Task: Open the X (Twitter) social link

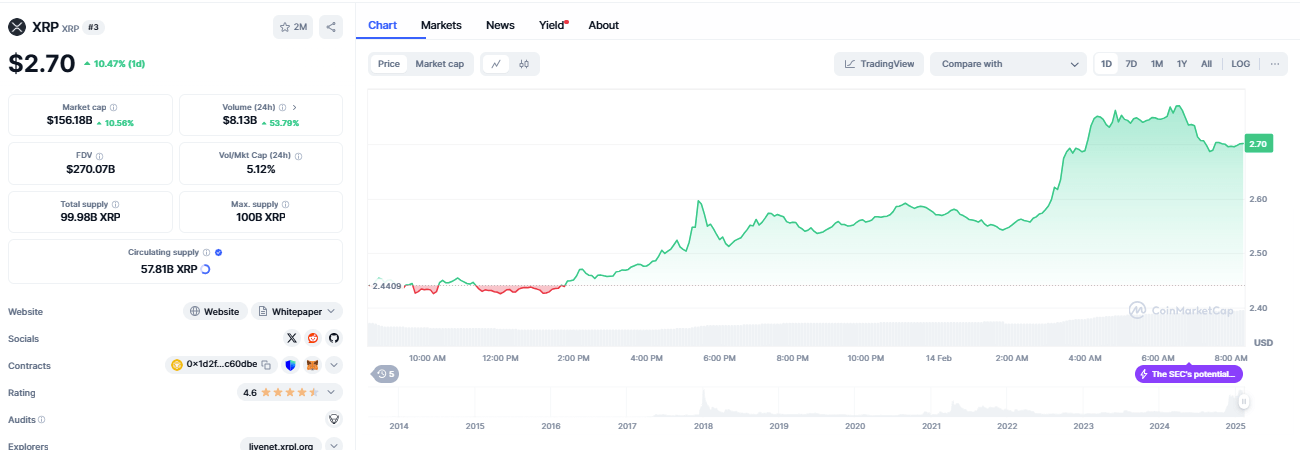Action: 292,339
